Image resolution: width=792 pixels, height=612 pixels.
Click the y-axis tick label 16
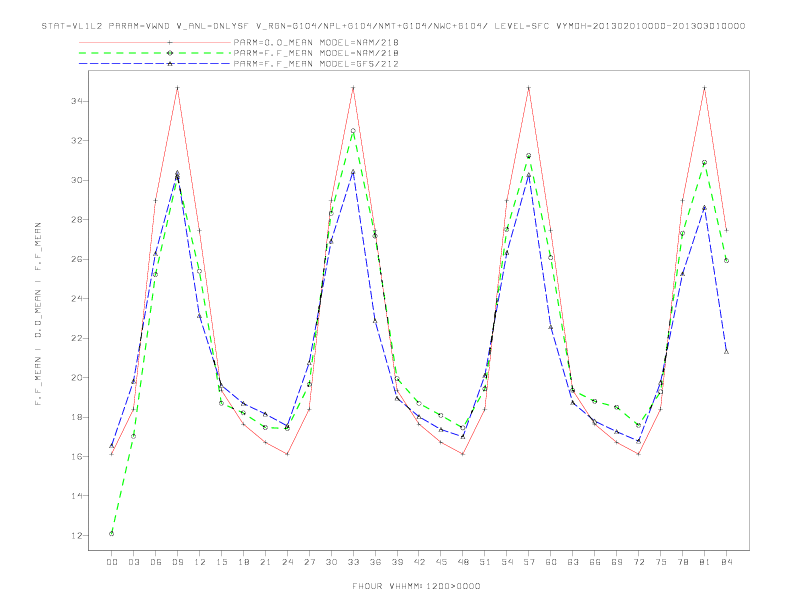[77, 456]
